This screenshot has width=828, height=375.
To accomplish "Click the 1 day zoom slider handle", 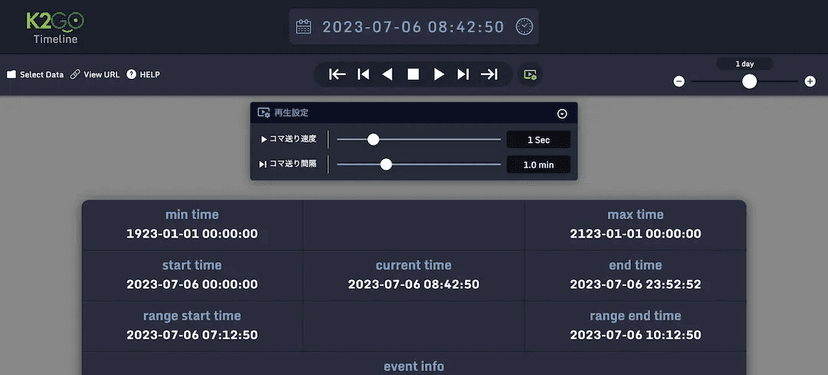I will 749,81.
